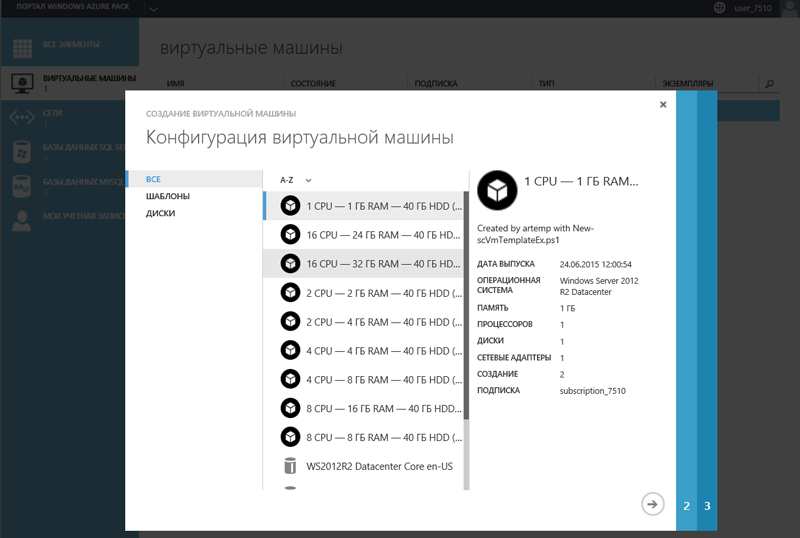Select the ДИСКИ filter category
Image resolution: width=800 pixels, height=538 pixels.
(x=160, y=213)
